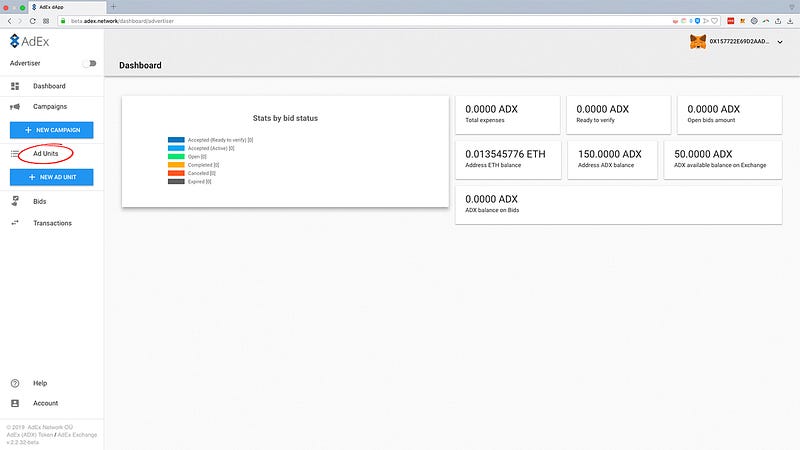
Task: Open the Account page
Action: 45,403
